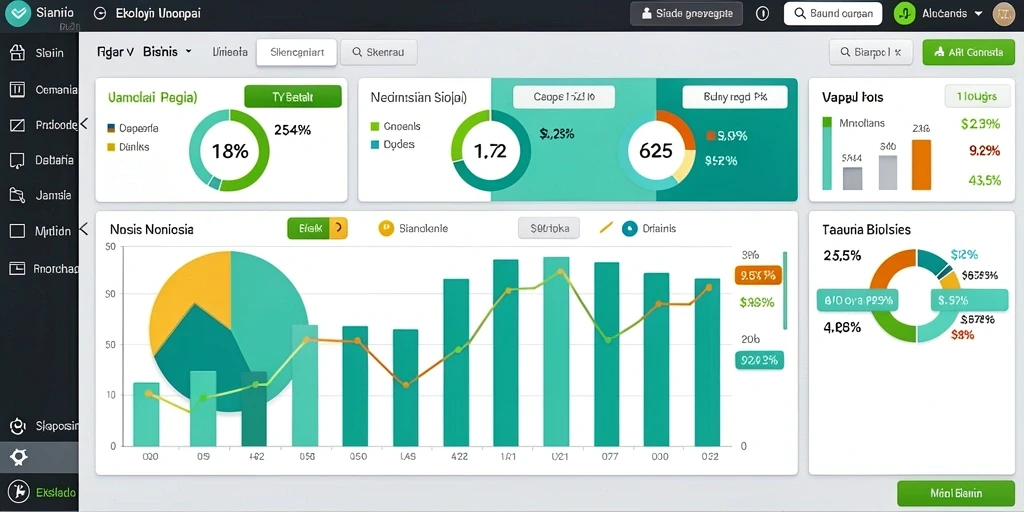Switch to the Skencaniart tab

coord(296,52)
